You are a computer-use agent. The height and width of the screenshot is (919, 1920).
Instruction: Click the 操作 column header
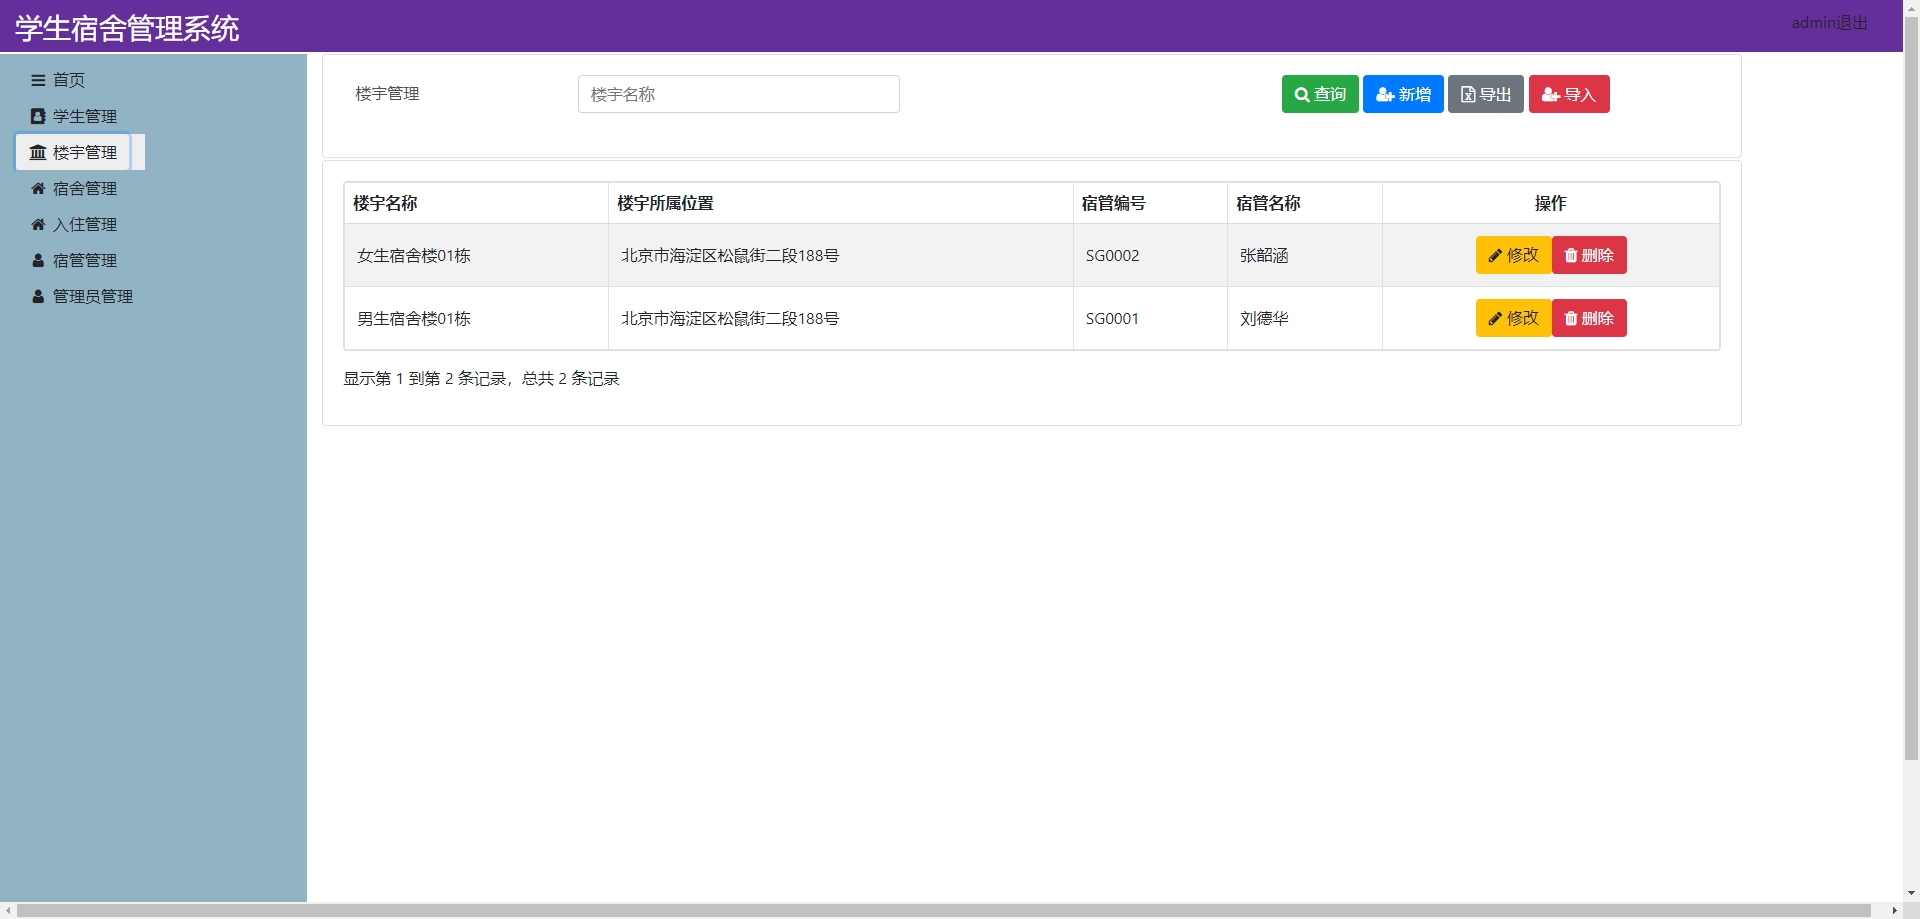click(1551, 203)
